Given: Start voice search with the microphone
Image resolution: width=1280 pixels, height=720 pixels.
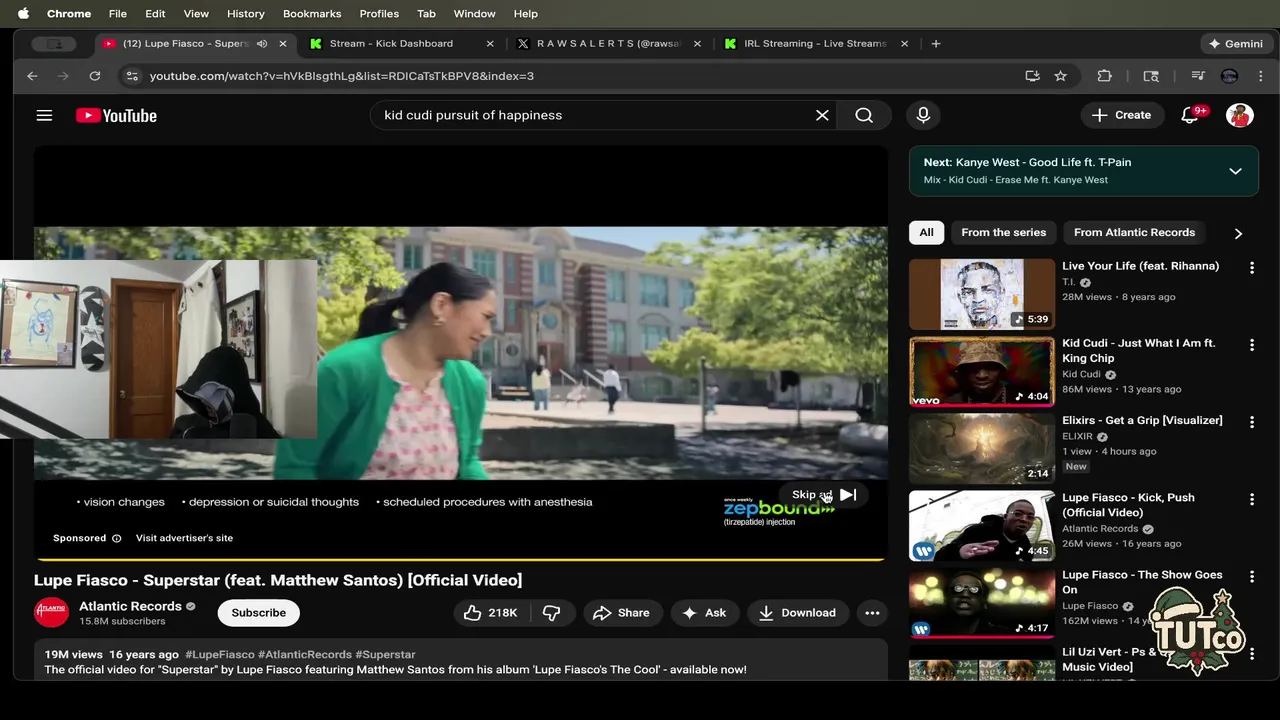Looking at the screenshot, I should pos(923,115).
